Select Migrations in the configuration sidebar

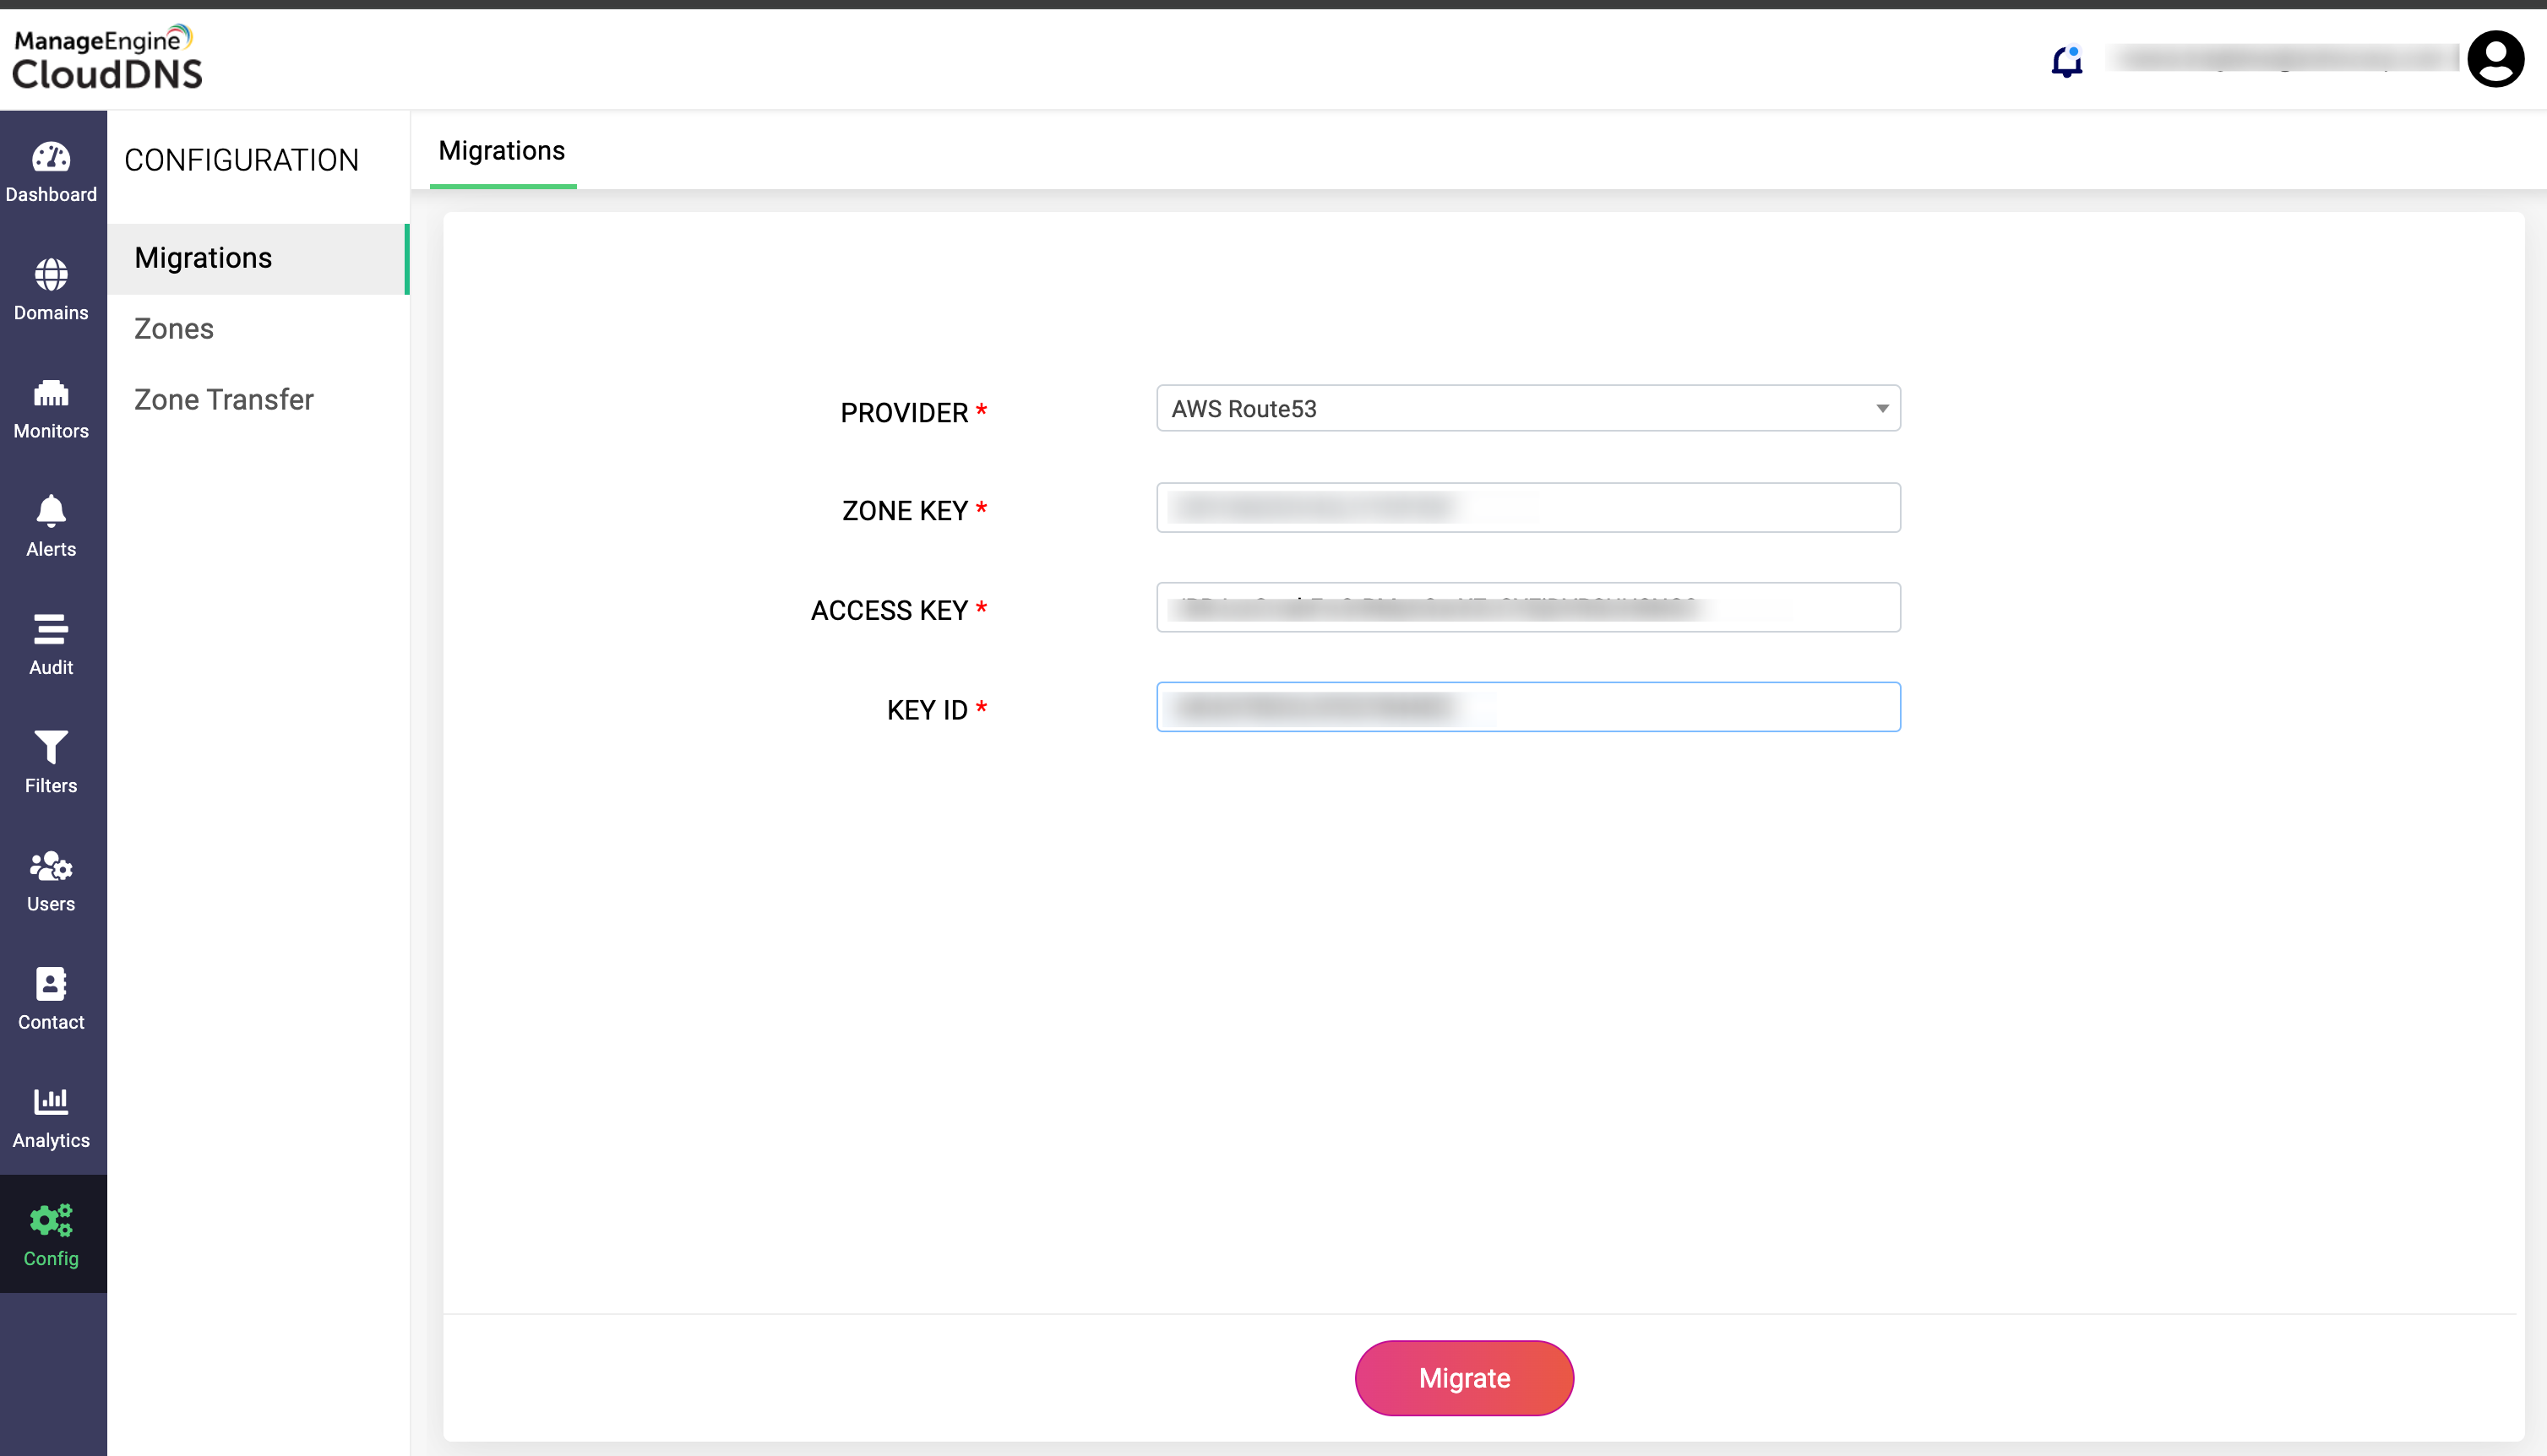203,258
